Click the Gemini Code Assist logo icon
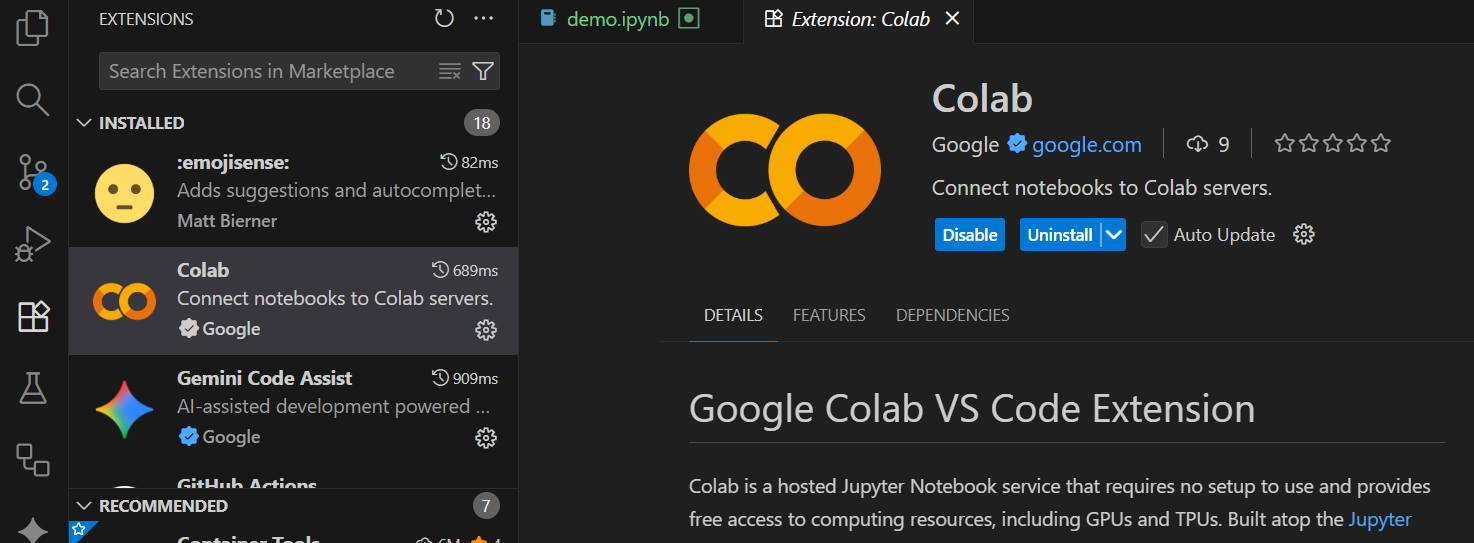The height and width of the screenshot is (543, 1474). point(124,409)
